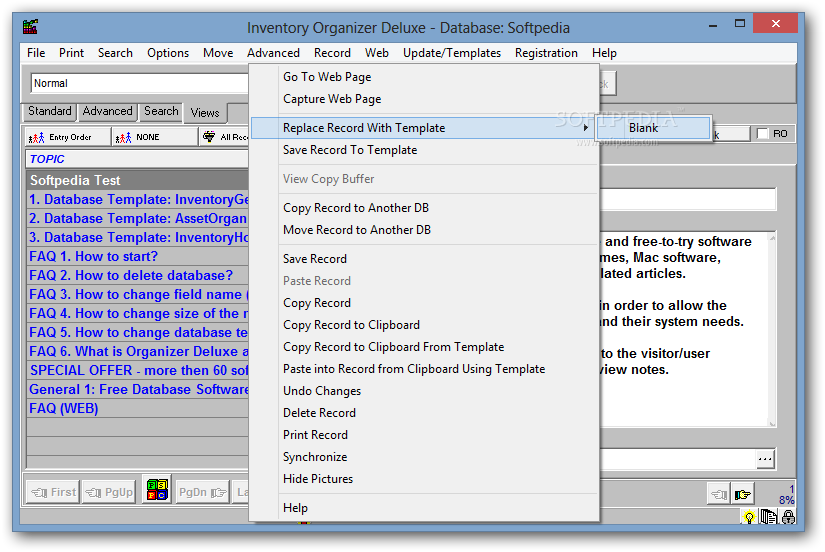825x552 pixels.
Task: Click the Normal mode input field
Action: [x=139, y=83]
